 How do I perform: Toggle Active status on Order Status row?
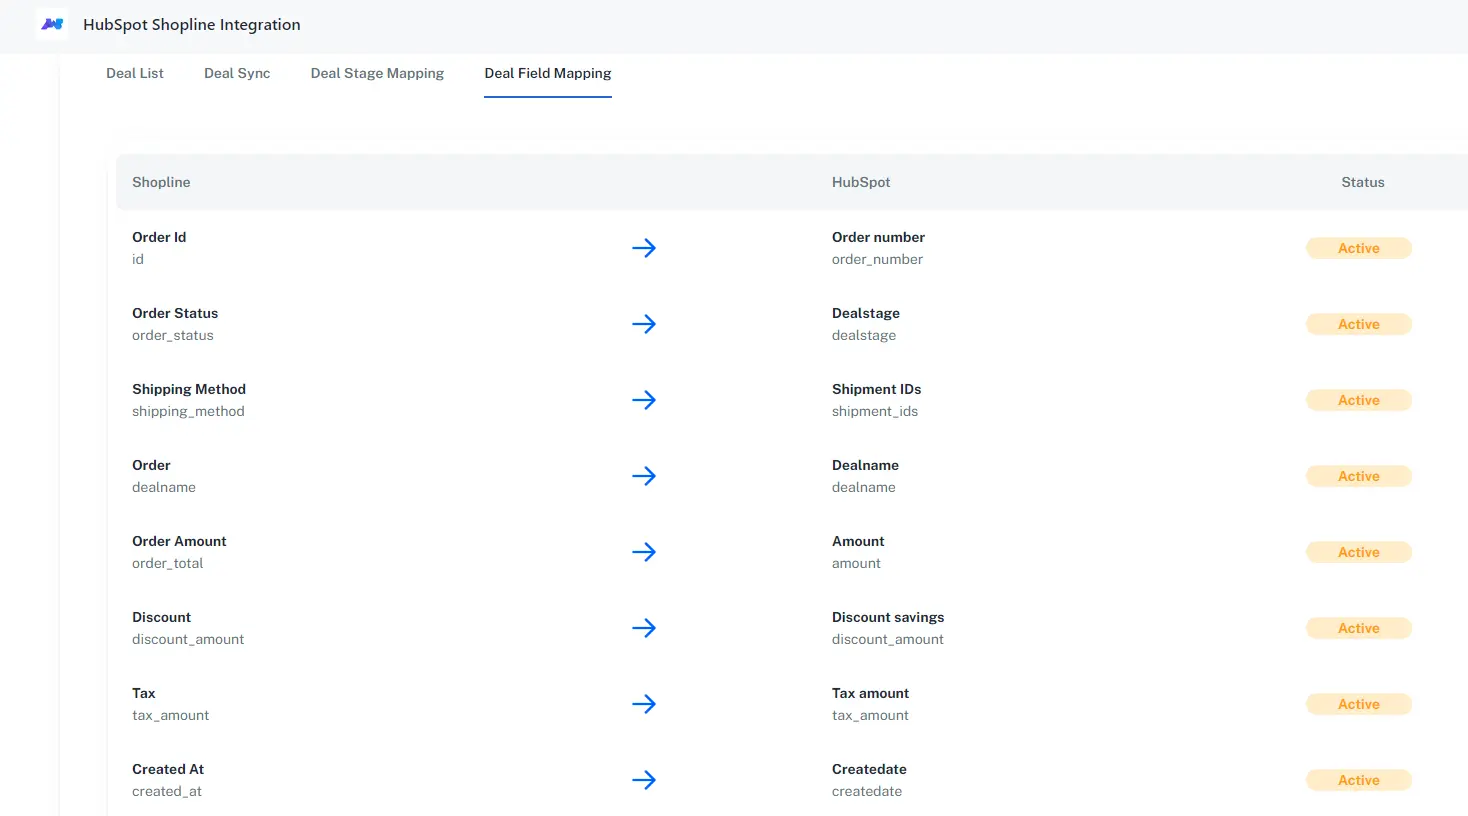[1358, 324]
